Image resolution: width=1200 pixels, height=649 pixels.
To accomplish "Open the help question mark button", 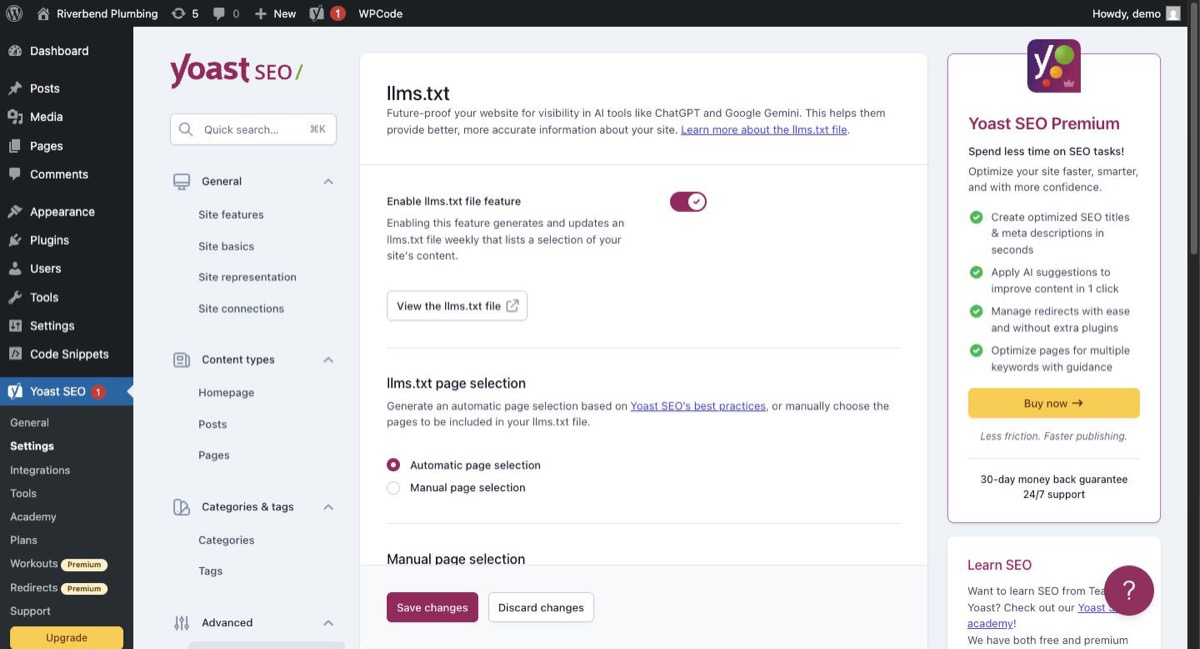I will pyautogui.click(x=1129, y=590).
